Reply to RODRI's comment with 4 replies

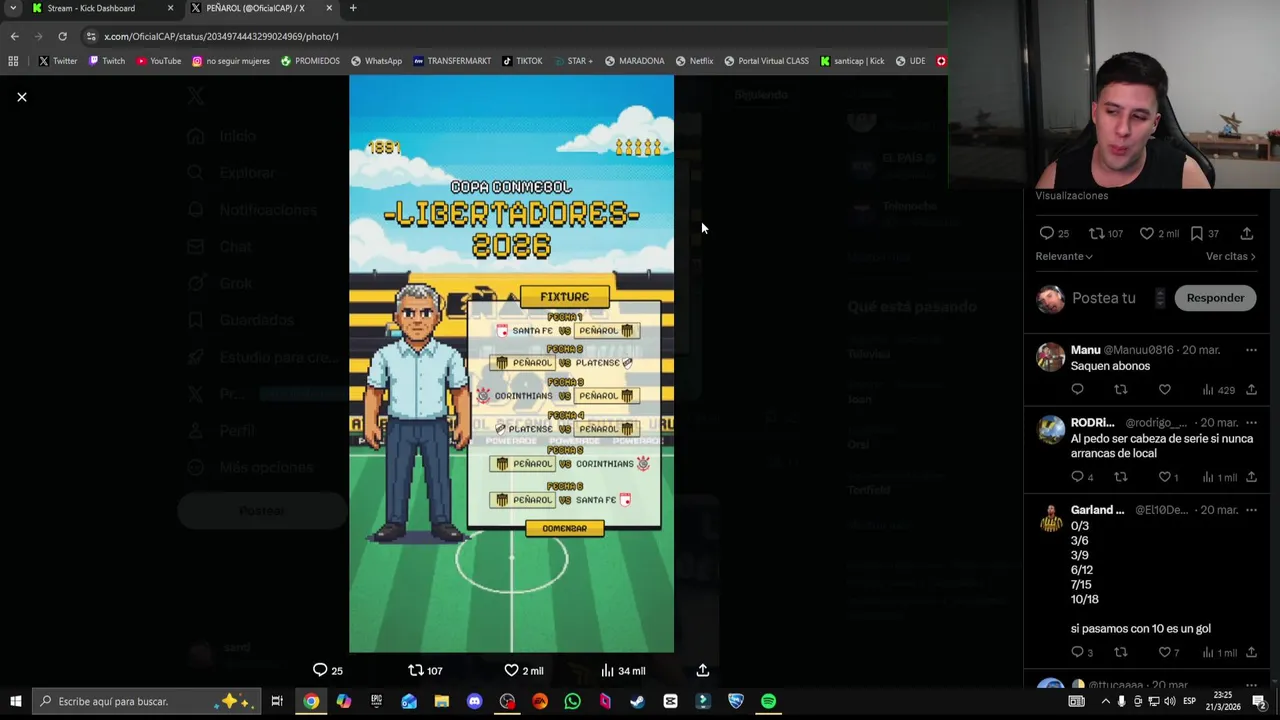[1077, 477]
